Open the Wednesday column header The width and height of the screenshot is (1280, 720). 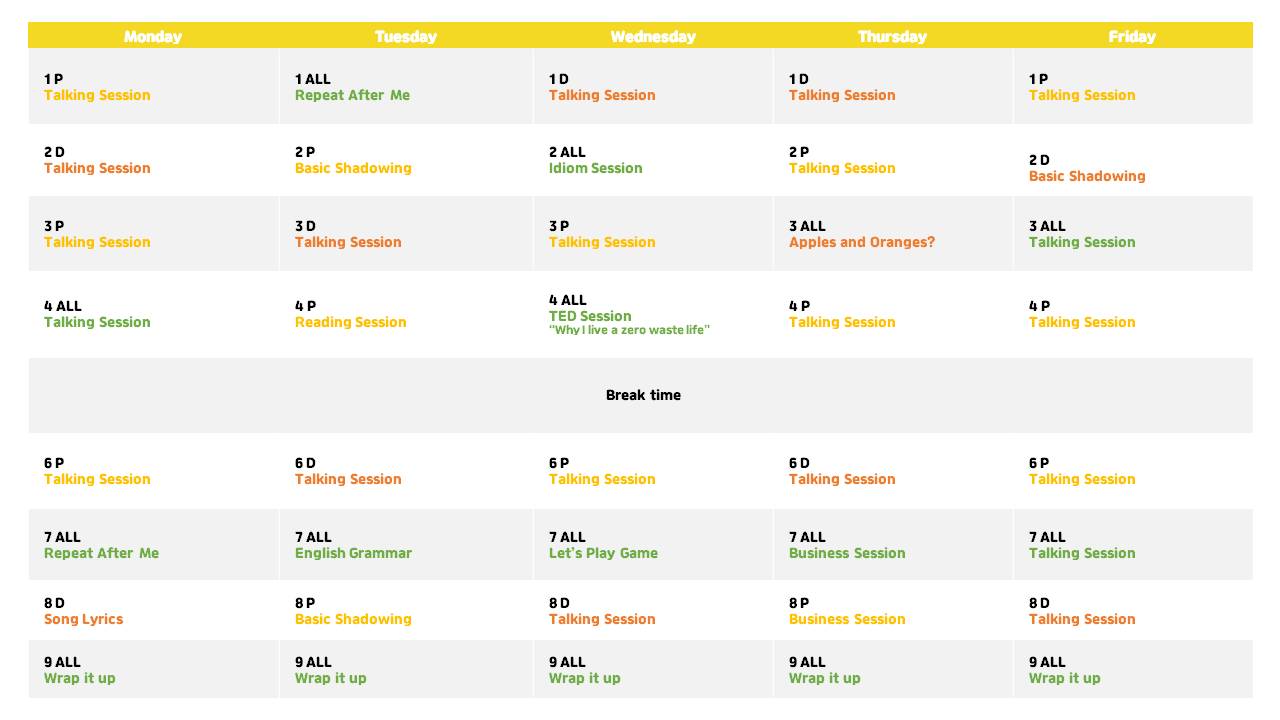(x=653, y=36)
